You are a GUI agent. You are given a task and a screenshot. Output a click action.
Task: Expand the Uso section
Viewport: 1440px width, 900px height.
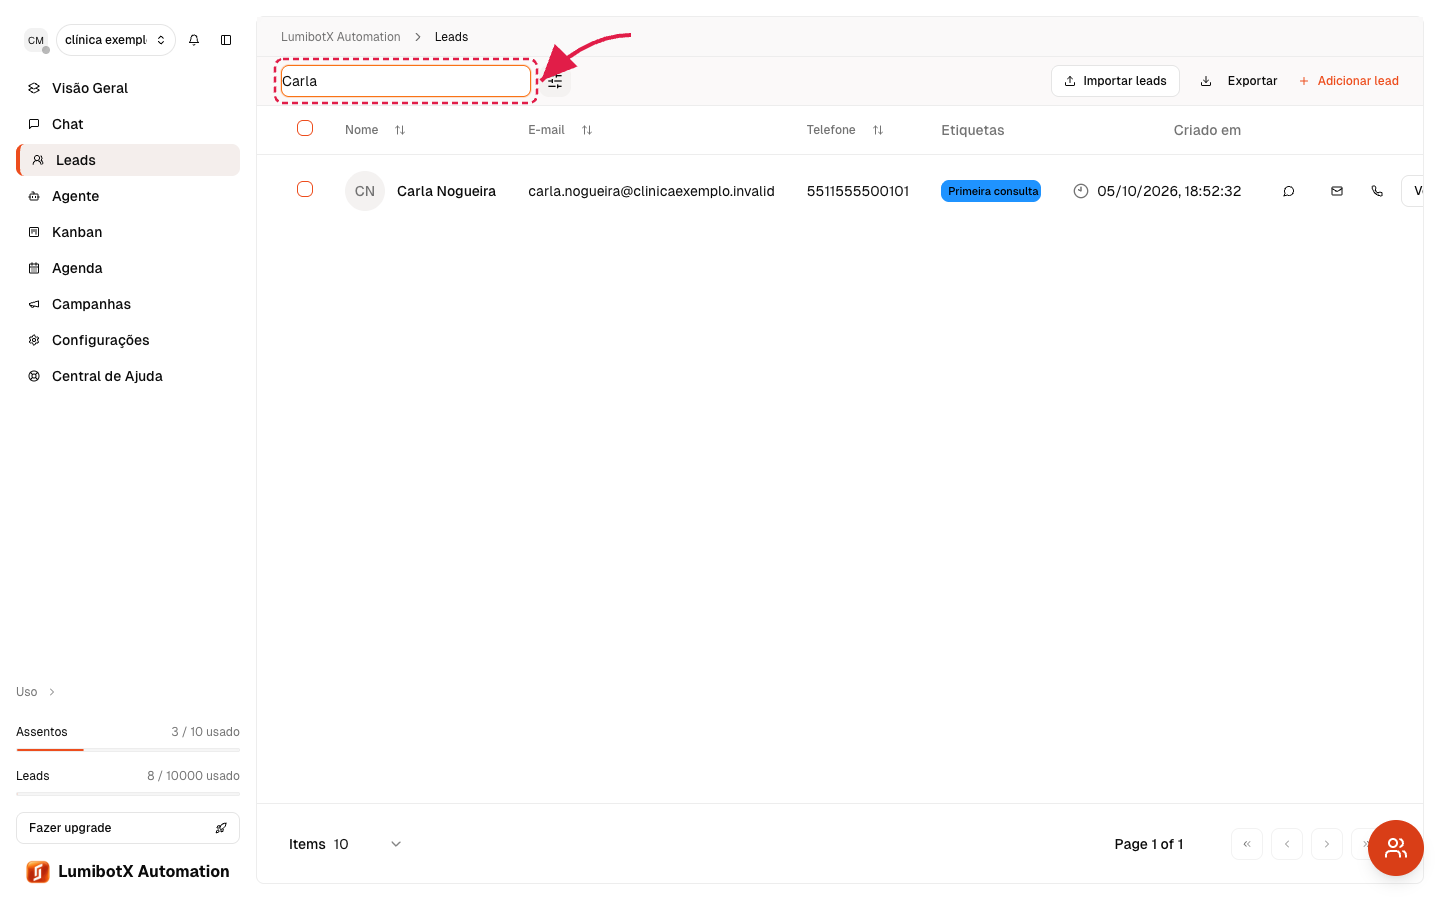[36, 692]
